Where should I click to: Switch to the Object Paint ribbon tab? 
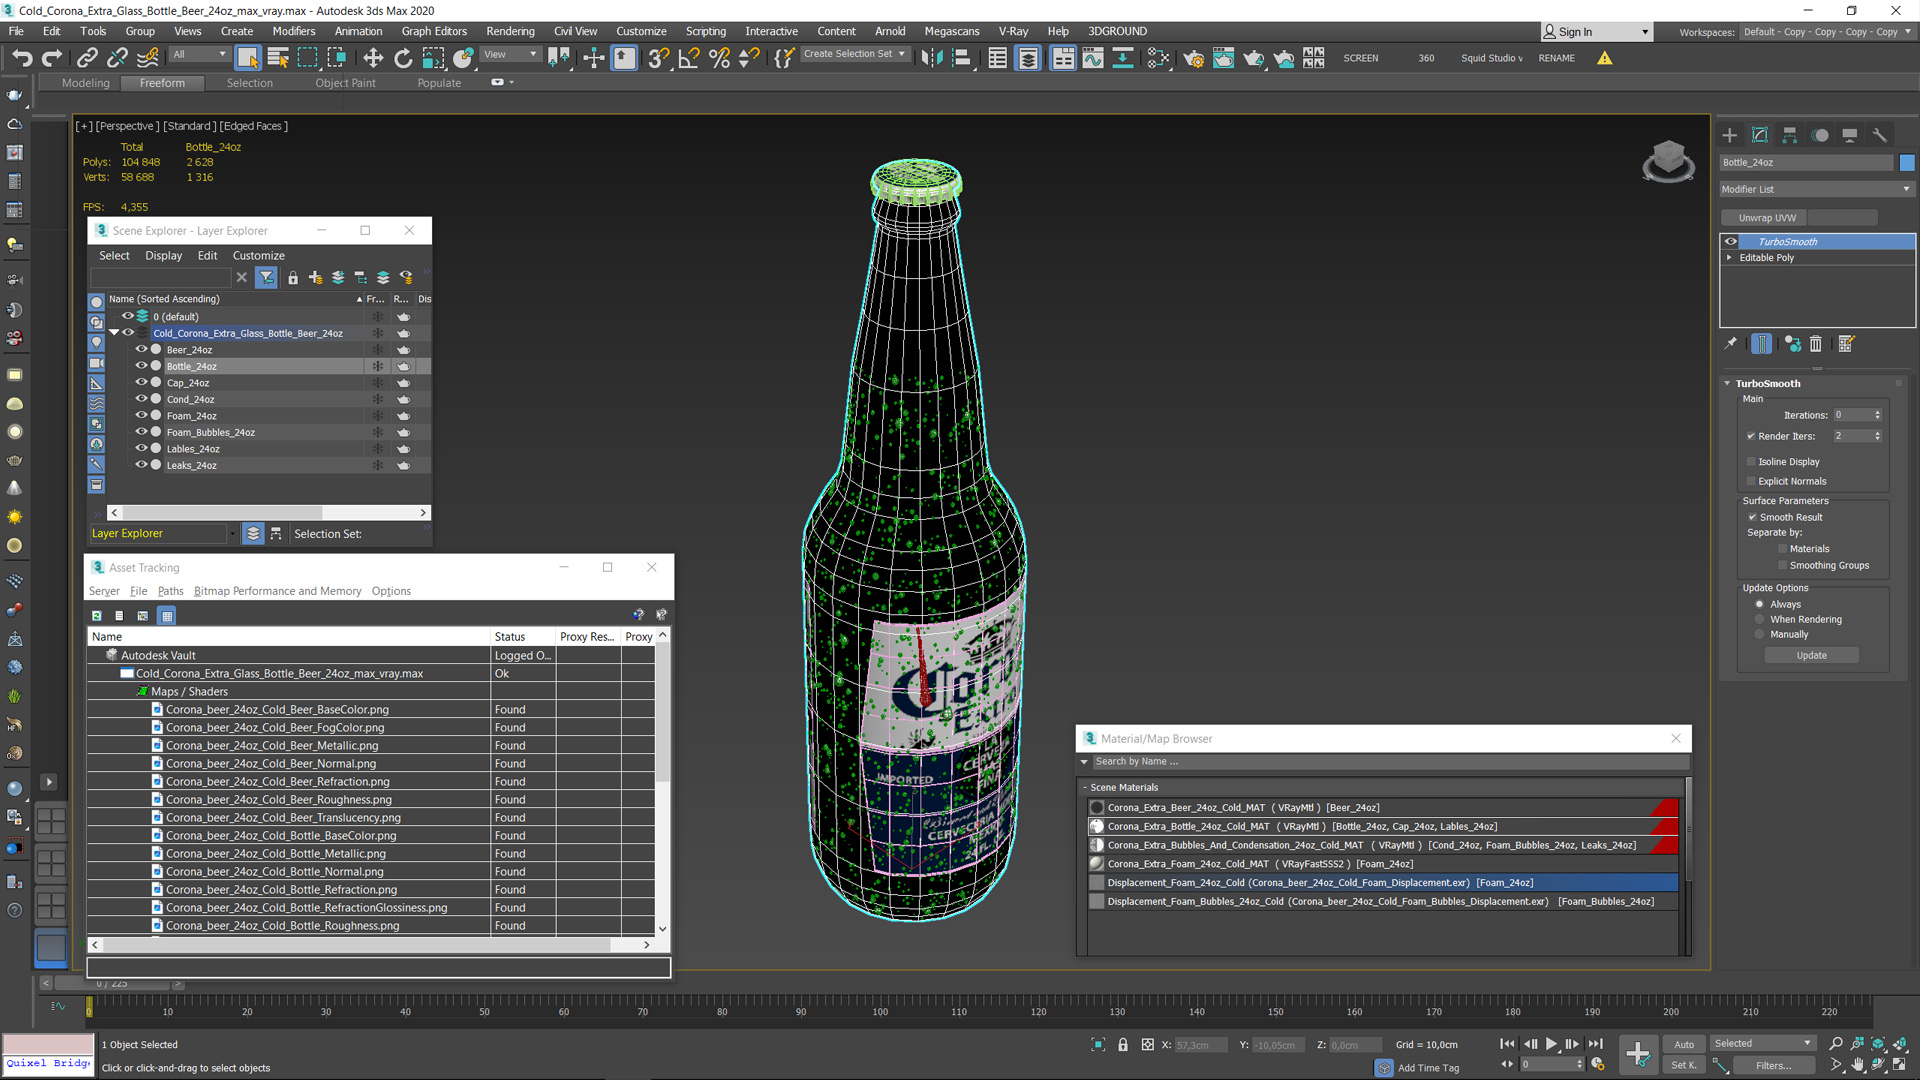pos(345,83)
